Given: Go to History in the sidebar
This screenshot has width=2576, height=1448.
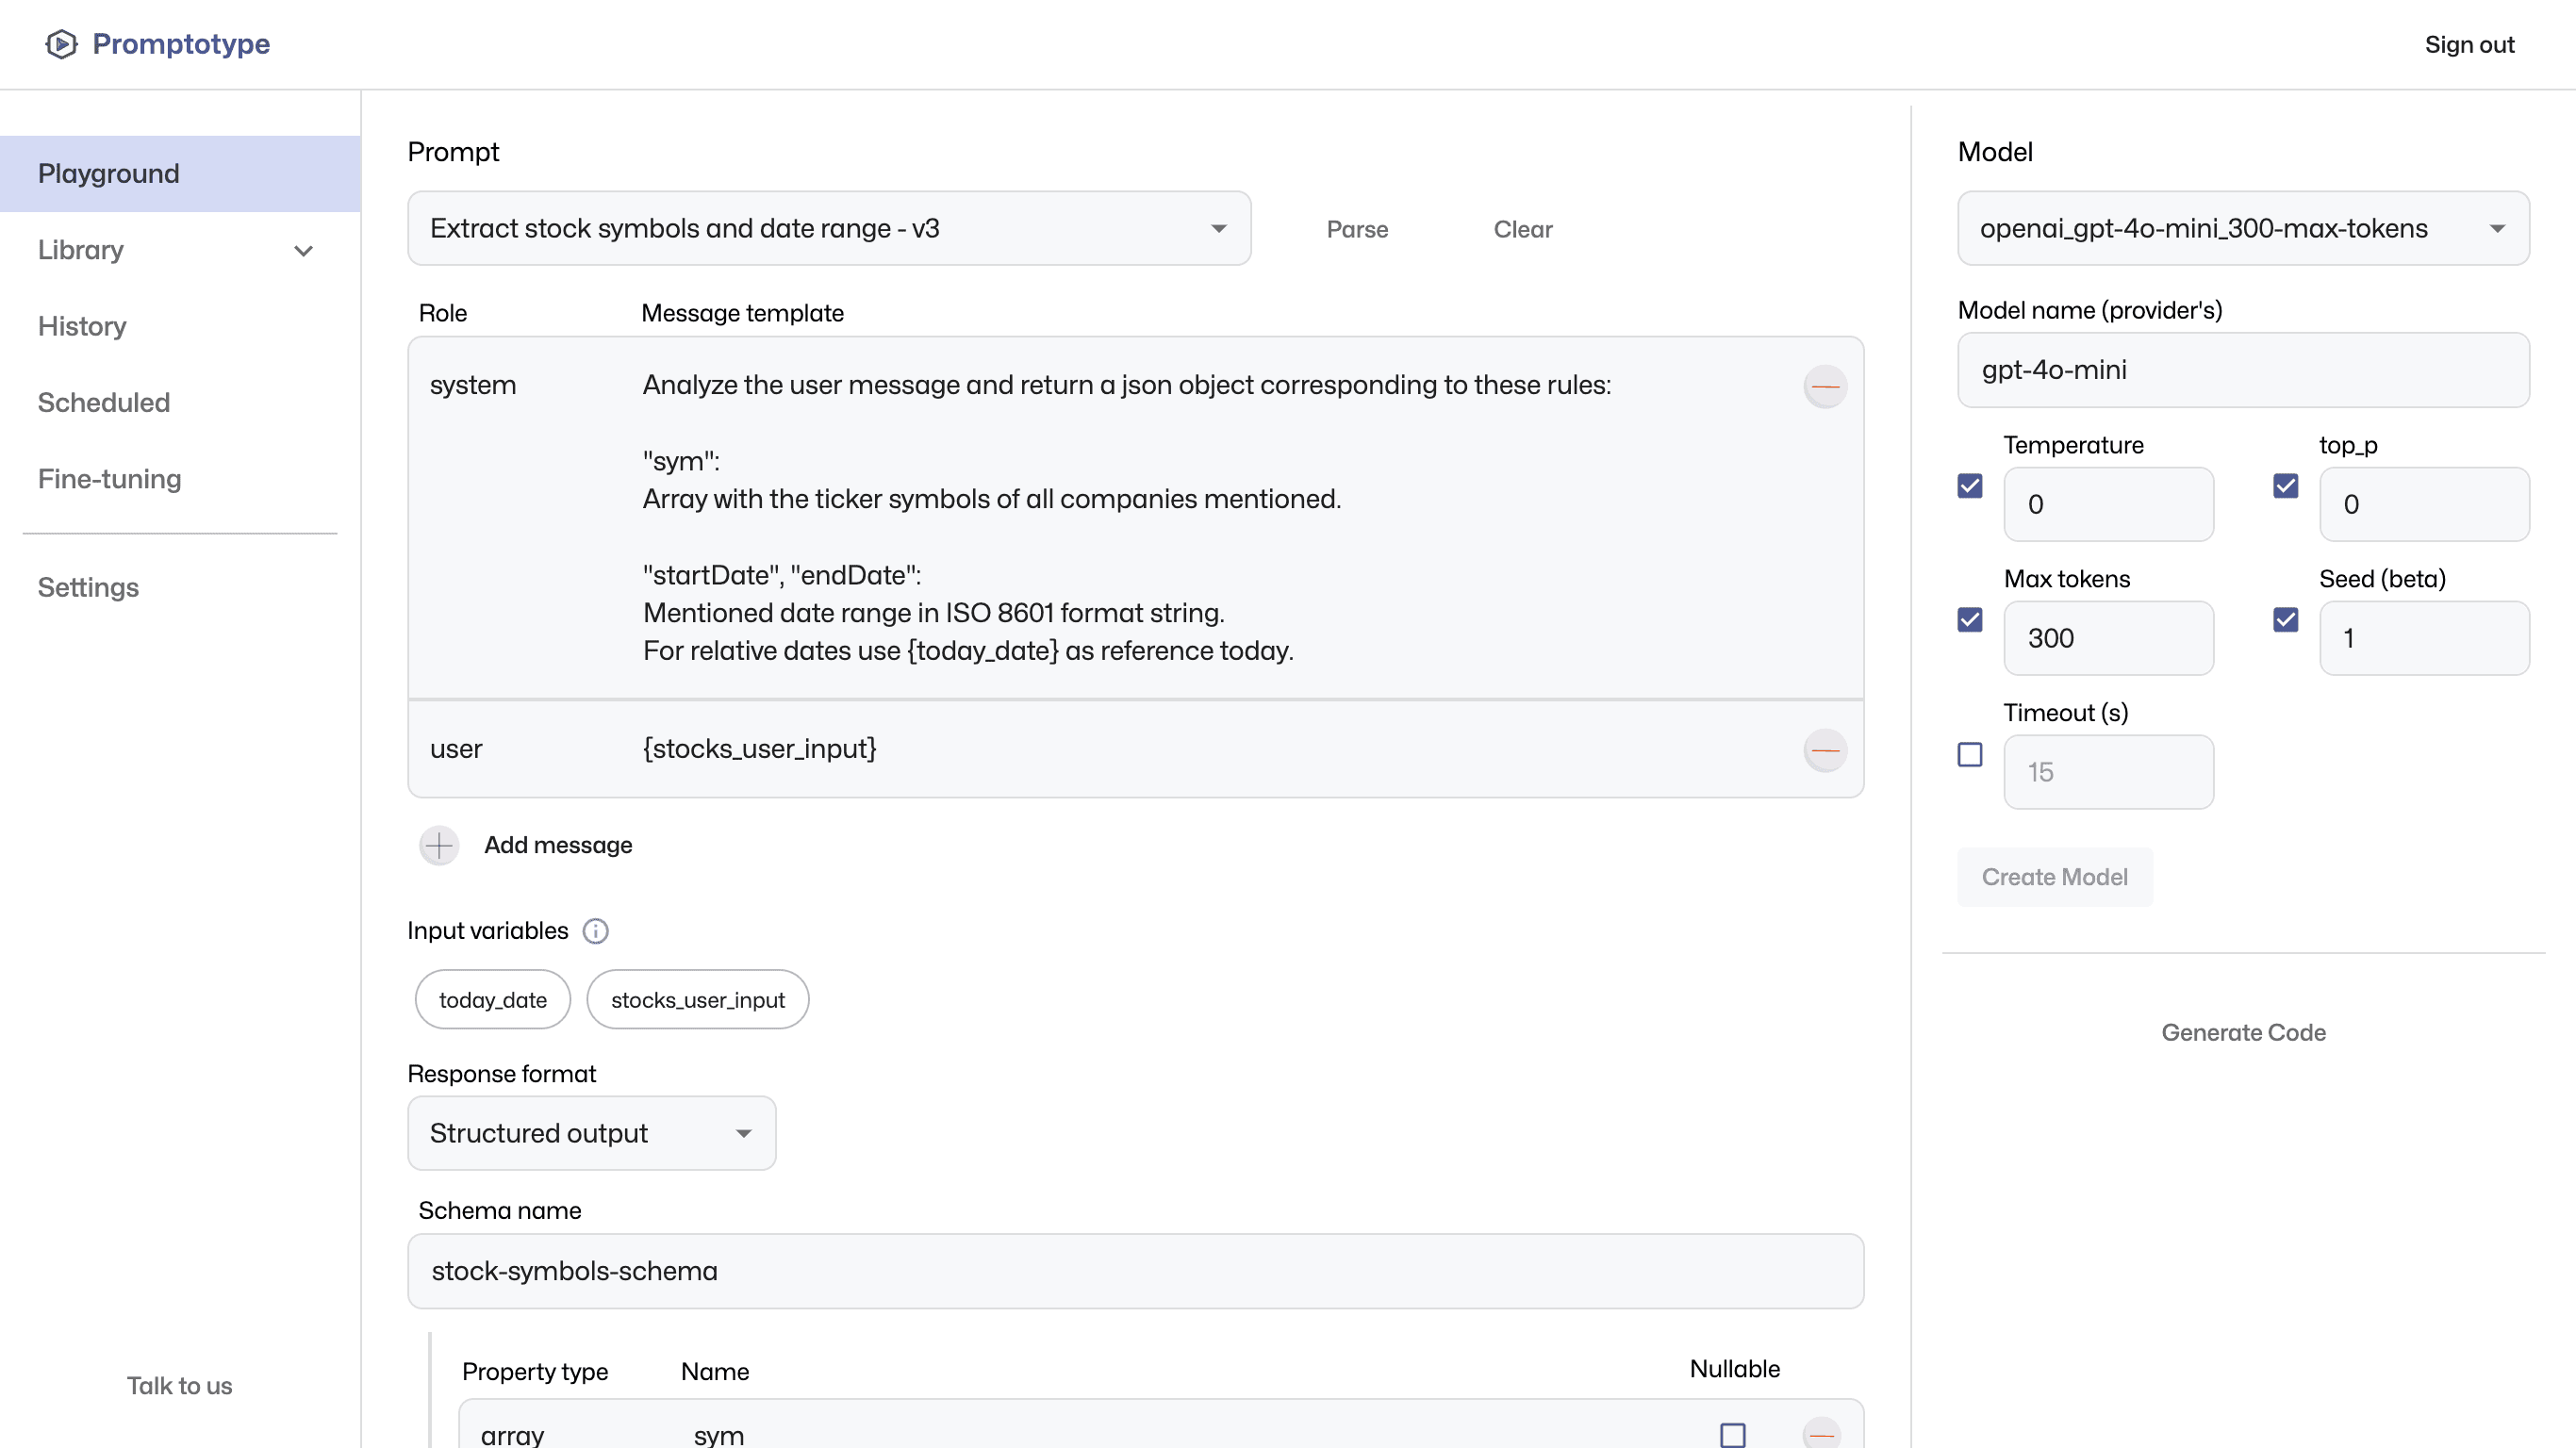Looking at the screenshot, I should 82,327.
